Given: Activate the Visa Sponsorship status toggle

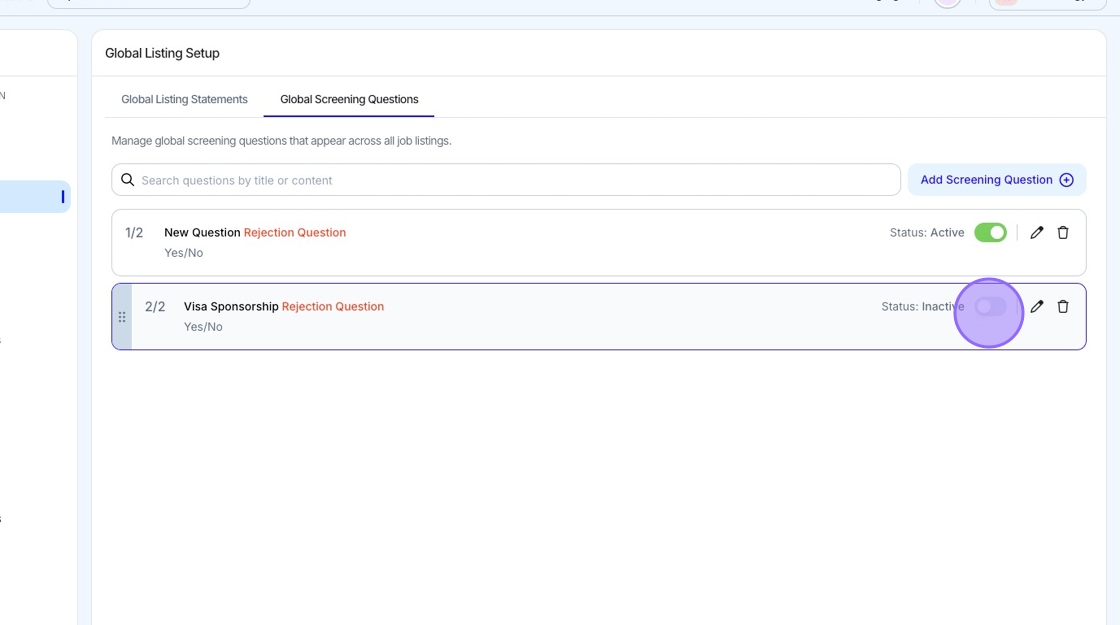Looking at the screenshot, I should pyautogui.click(x=990, y=306).
